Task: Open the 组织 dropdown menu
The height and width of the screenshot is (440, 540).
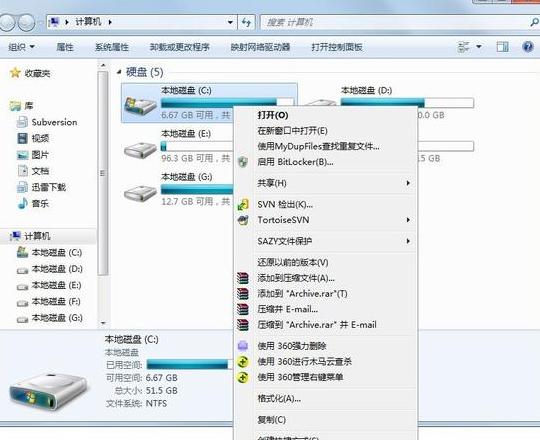Action: (21, 46)
